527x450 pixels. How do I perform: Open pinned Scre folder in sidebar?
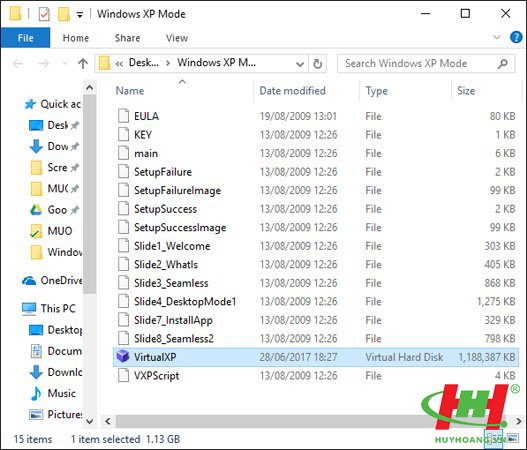[x=54, y=167]
